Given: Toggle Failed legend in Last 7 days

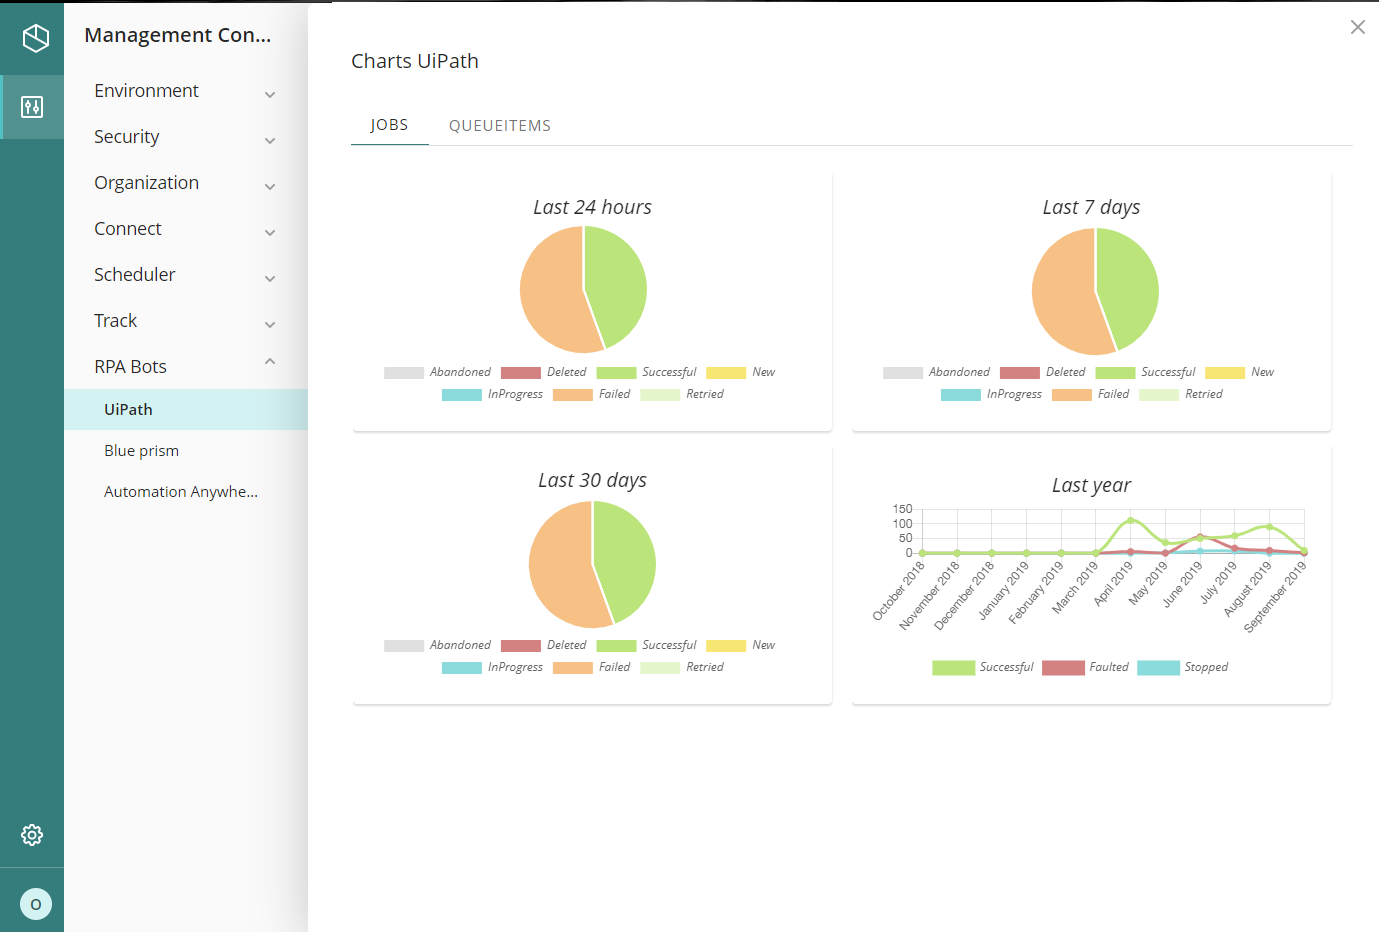Looking at the screenshot, I should tap(1090, 394).
